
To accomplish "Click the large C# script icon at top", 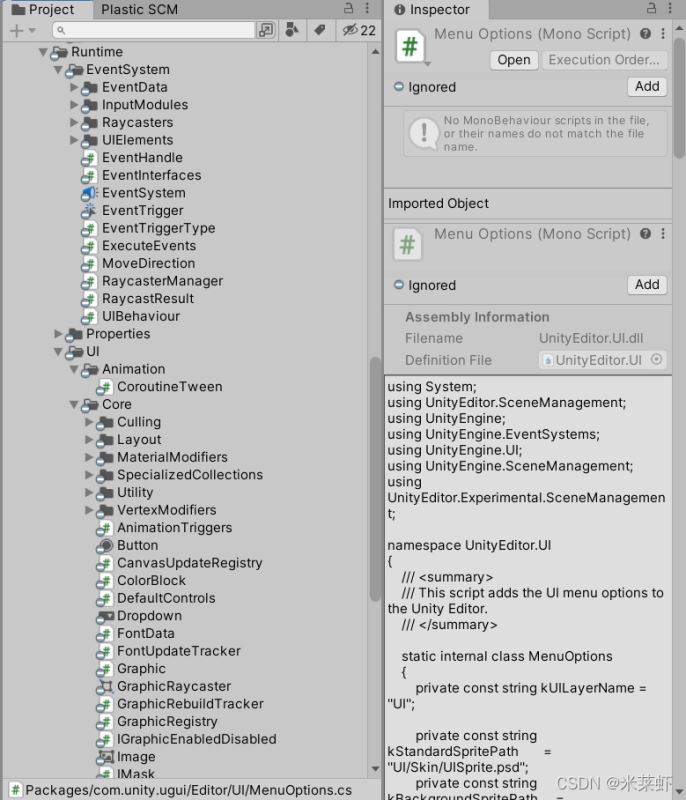I will pos(411,46).
